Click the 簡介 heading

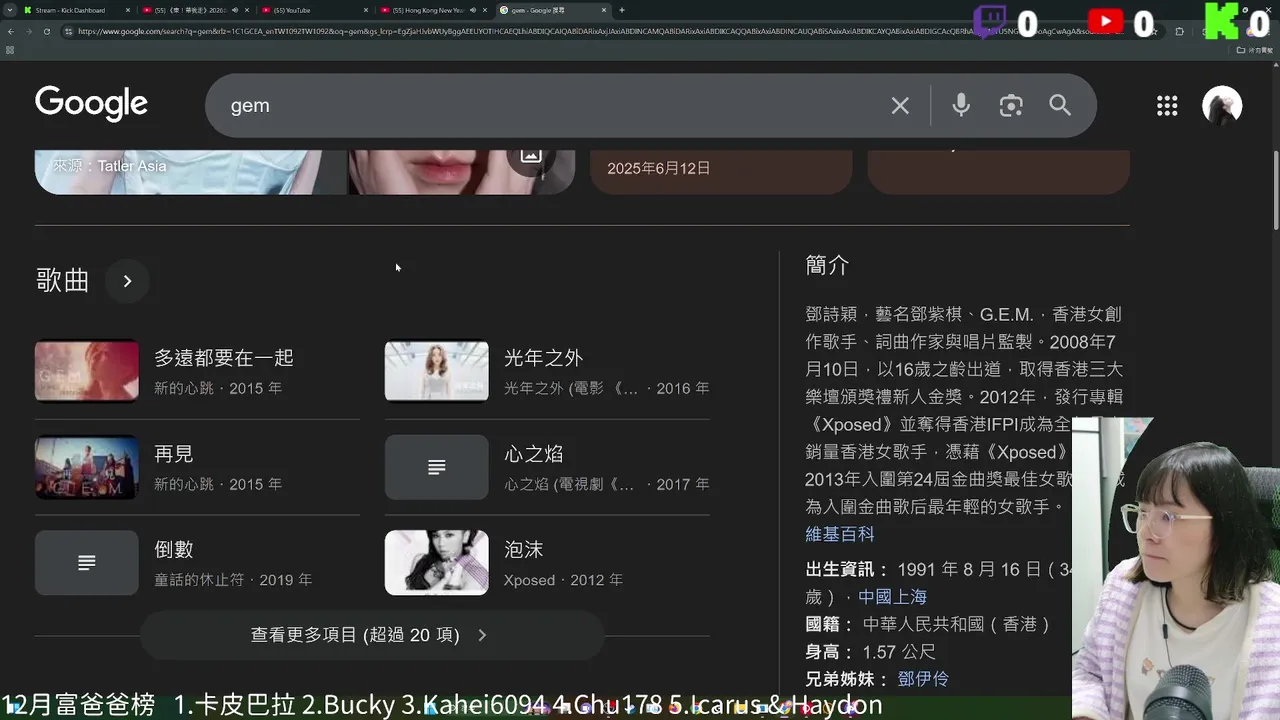point(827,265)
